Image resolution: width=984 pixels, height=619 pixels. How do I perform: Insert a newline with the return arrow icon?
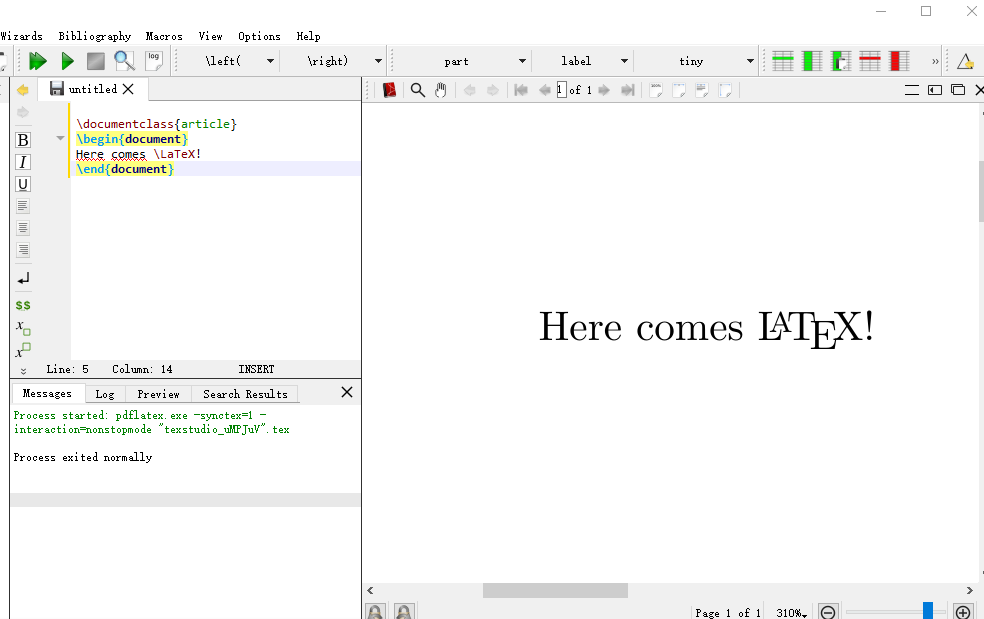23,278
